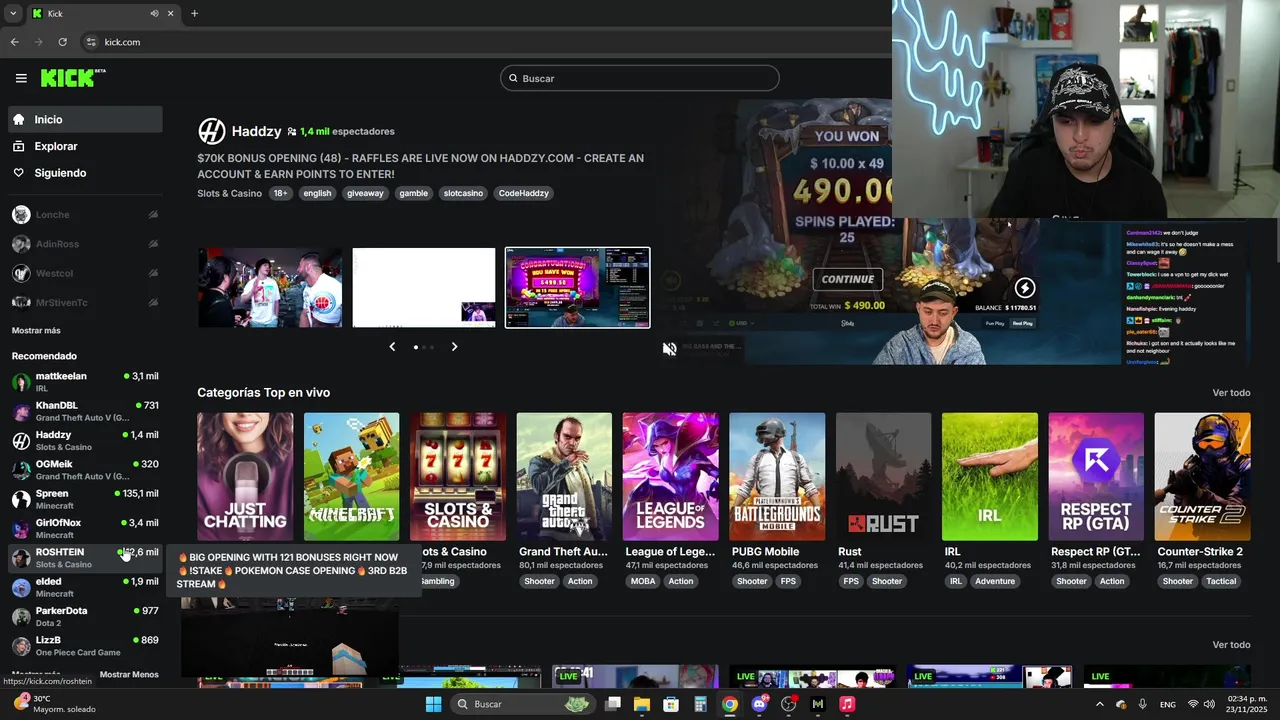
Task: Open Counter-Strike 2 category card
Action: [1202, 477]
